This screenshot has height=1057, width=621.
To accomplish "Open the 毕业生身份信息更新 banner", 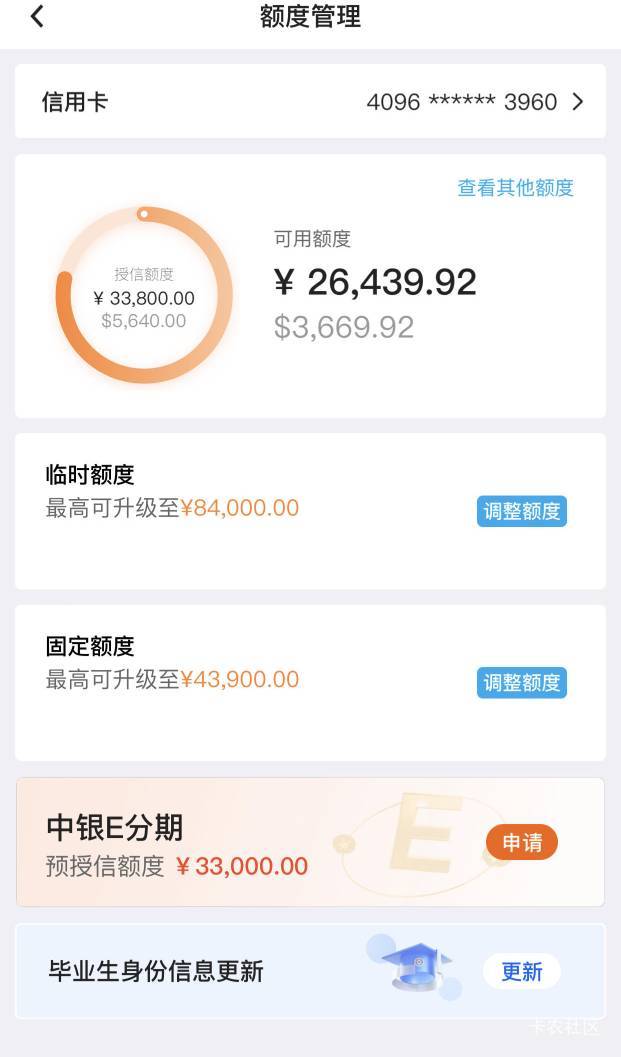I will tap(310, 971).
